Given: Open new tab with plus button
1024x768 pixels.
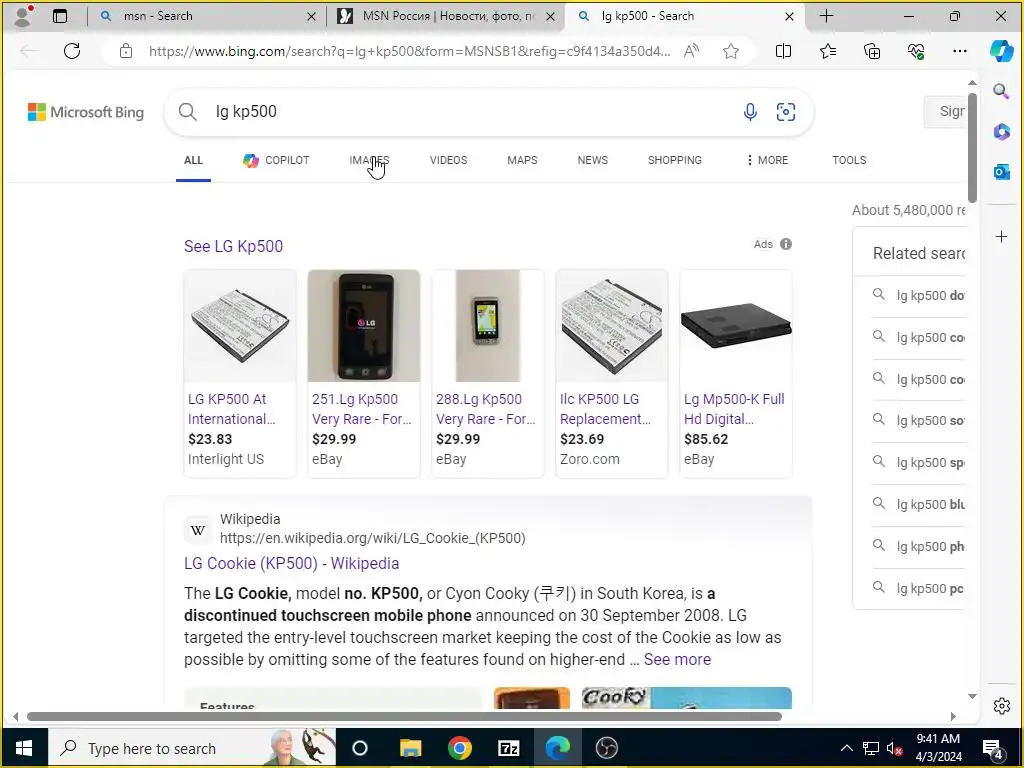Looking at the screenshot, I should coord(826,16).
